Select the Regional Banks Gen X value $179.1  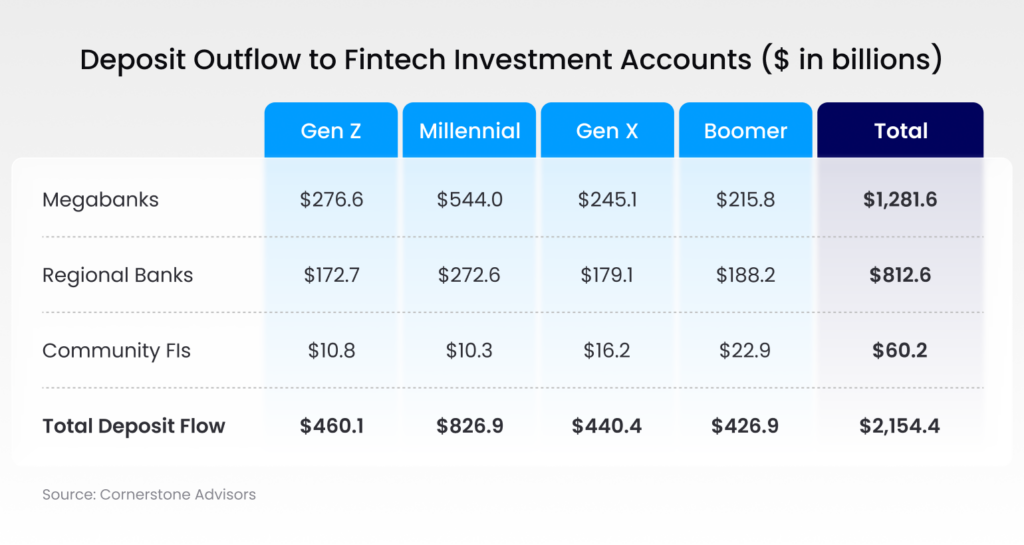click(x=607, y=275)
